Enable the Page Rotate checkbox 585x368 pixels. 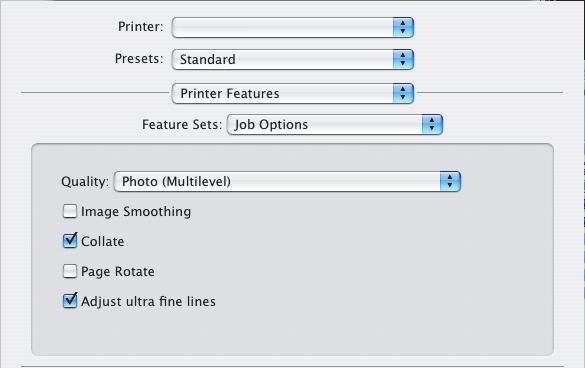pos(70,271)
